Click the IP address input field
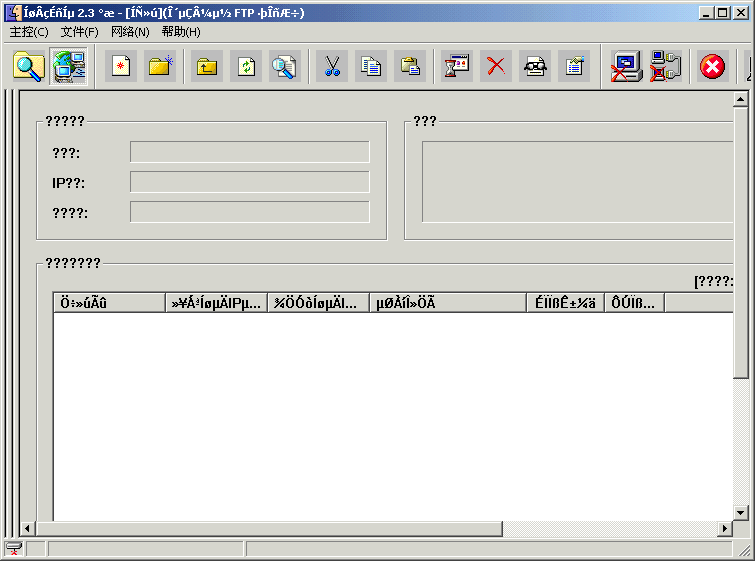The width and height of the screenshot is (755, 561). click(x=249, y=182)
